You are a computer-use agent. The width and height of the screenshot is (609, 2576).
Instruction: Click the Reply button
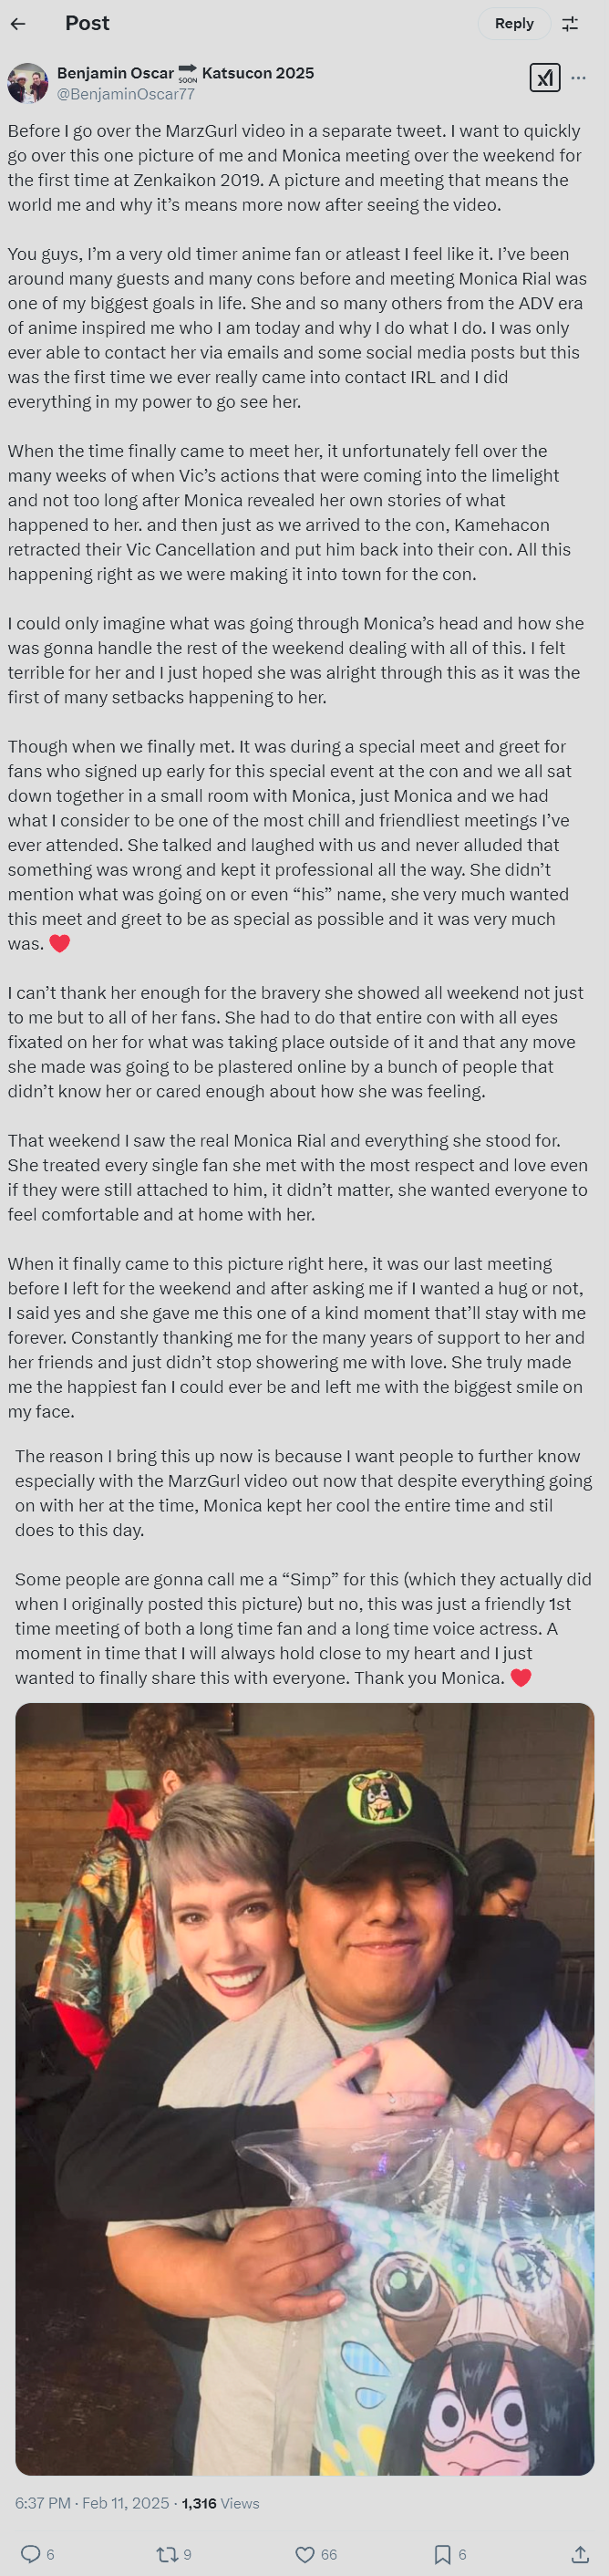point(514,23)
